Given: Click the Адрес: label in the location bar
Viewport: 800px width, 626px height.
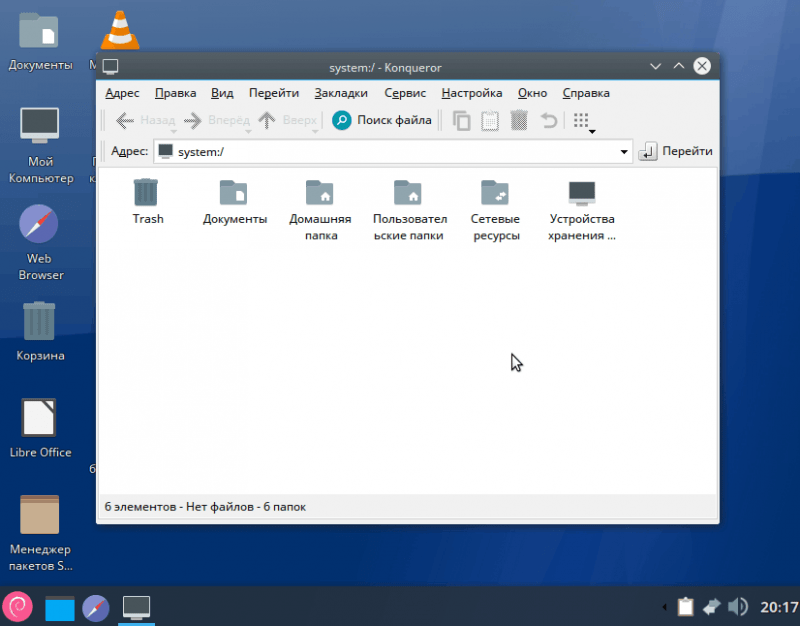Looking at the screenshot, I should tap(130, 151).
